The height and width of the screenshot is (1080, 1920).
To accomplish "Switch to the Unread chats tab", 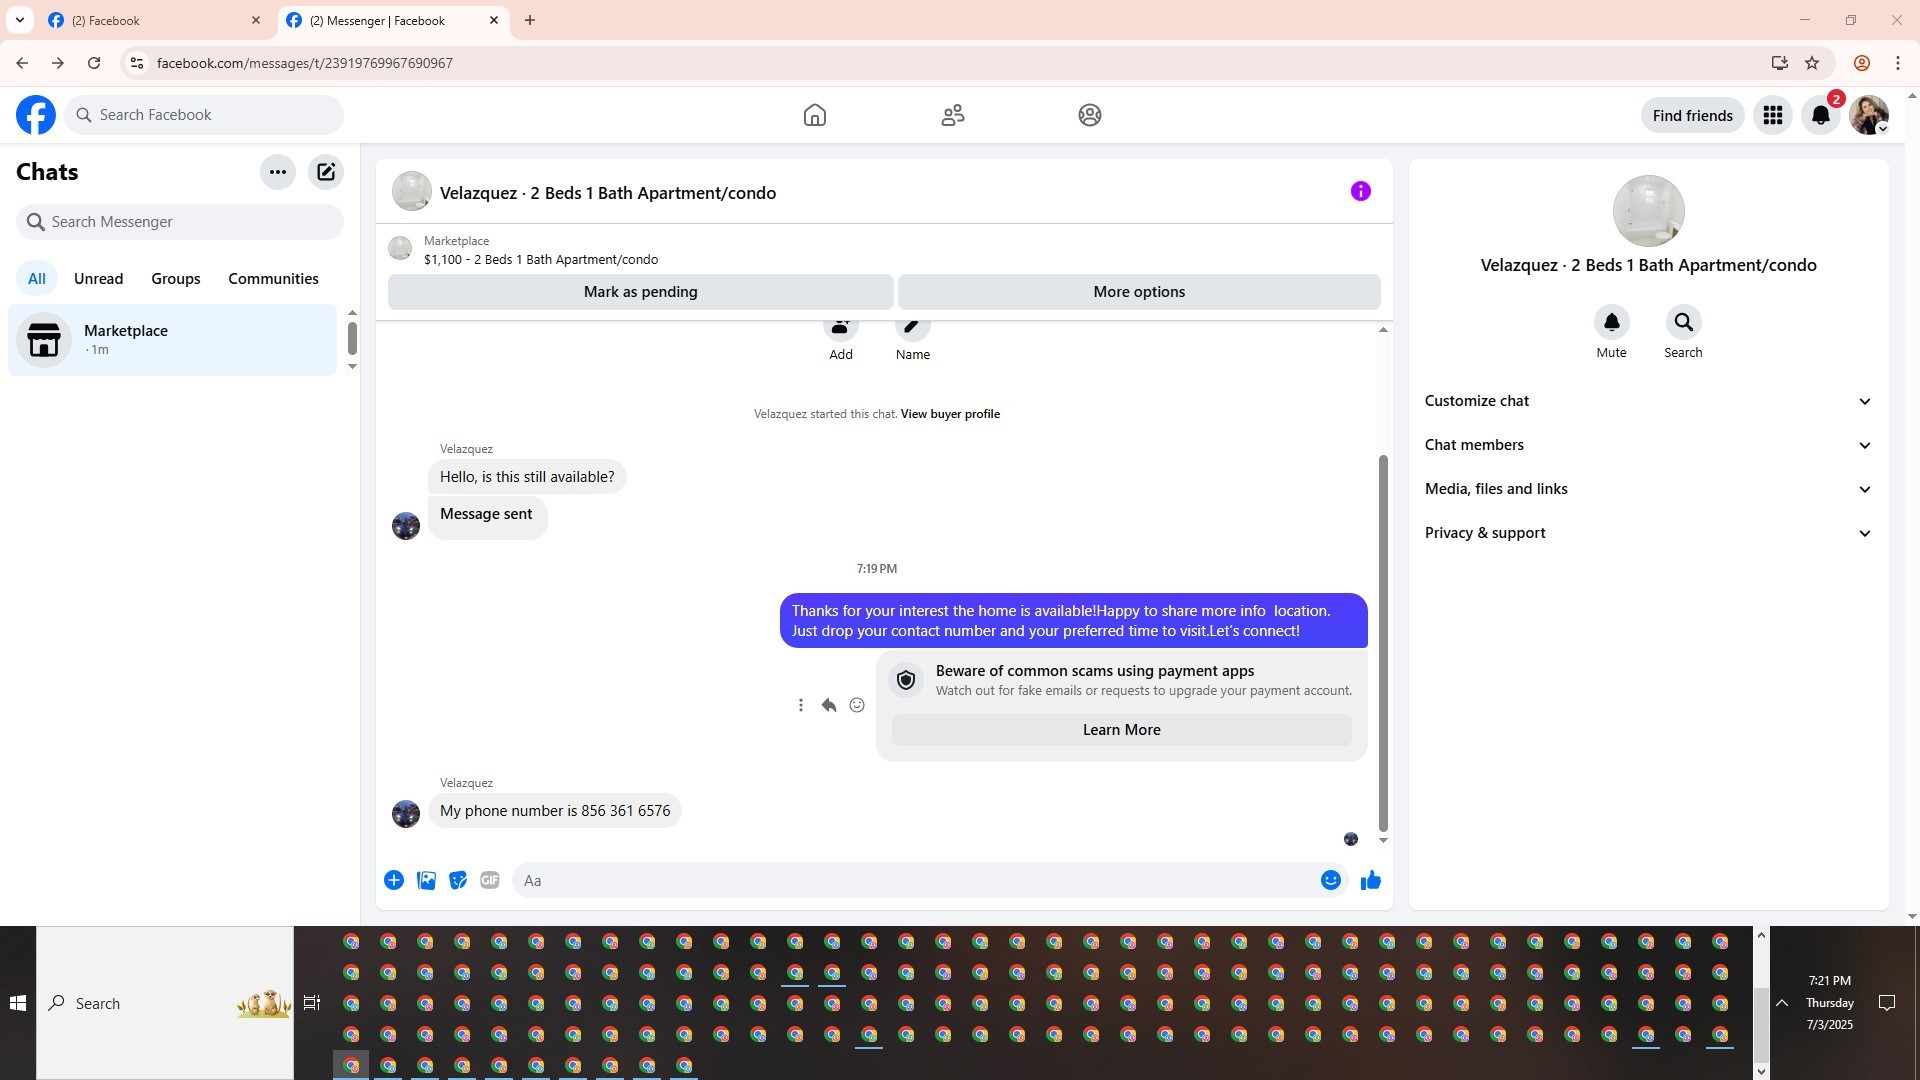I will (98, 279).
